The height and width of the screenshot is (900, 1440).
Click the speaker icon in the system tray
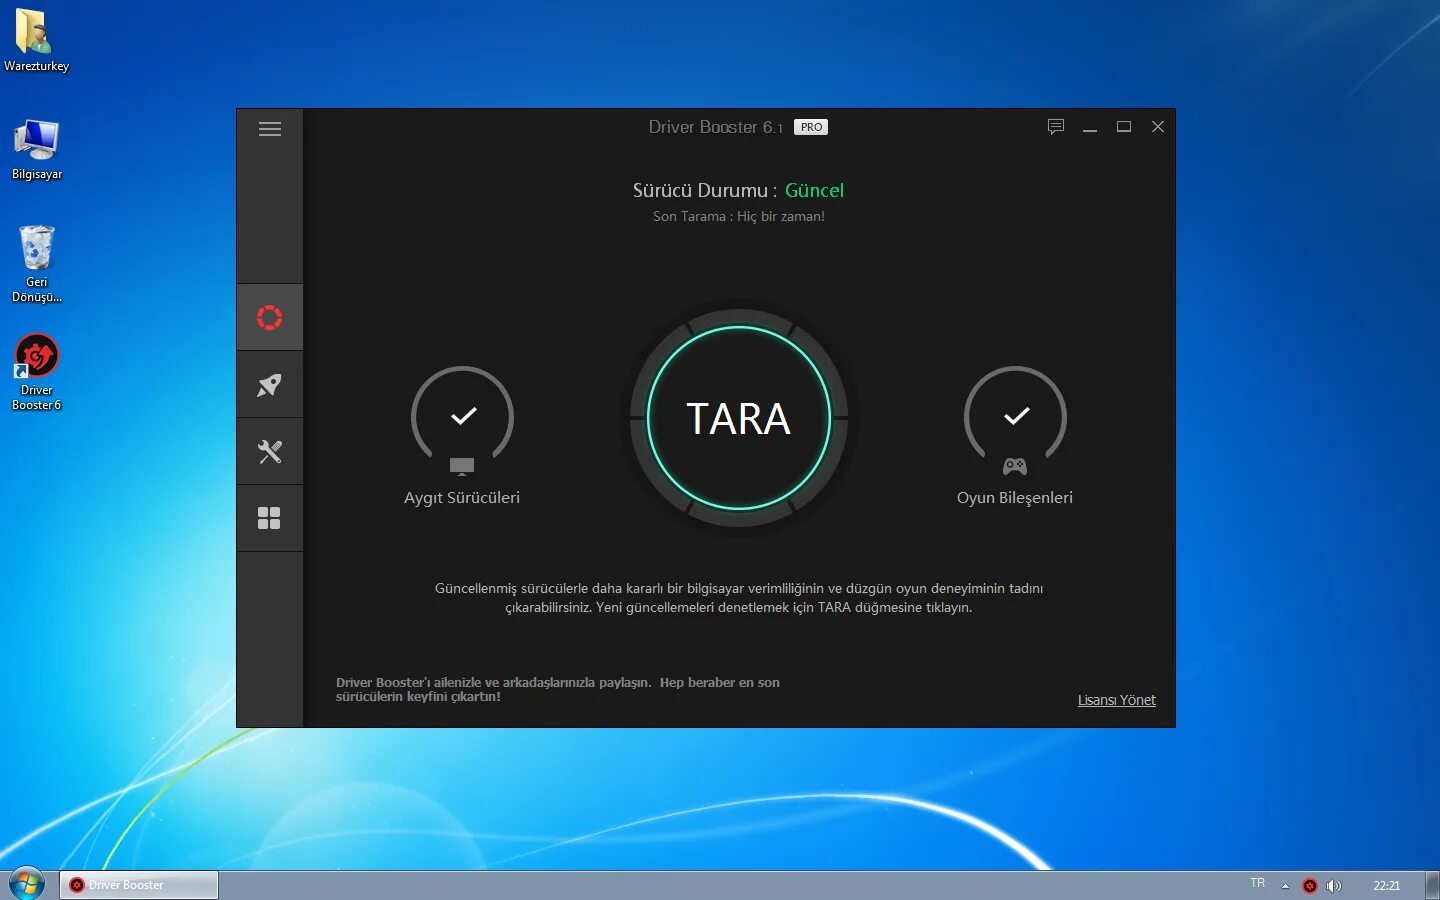(x=1334, y=885)
